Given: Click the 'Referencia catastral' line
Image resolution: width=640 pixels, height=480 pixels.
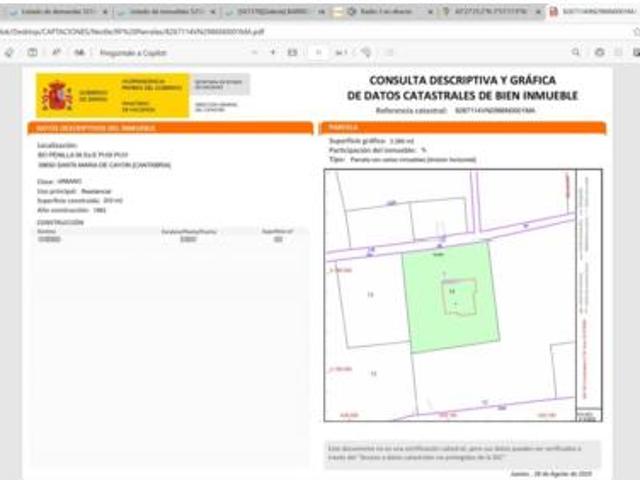Looking at the screenshot, I should coord(455,110).
